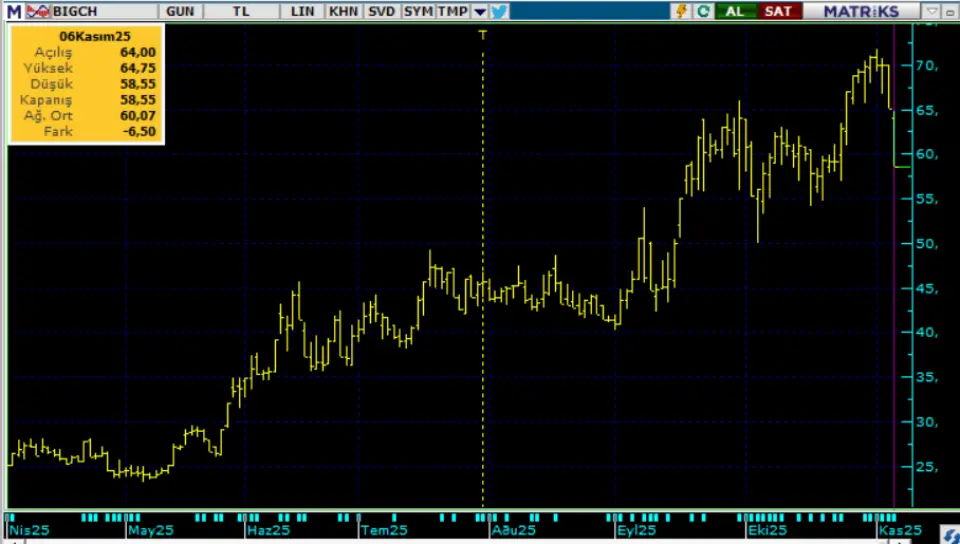Toggle the KHN chart option
The image size is (960, 544).
(343, 11)
